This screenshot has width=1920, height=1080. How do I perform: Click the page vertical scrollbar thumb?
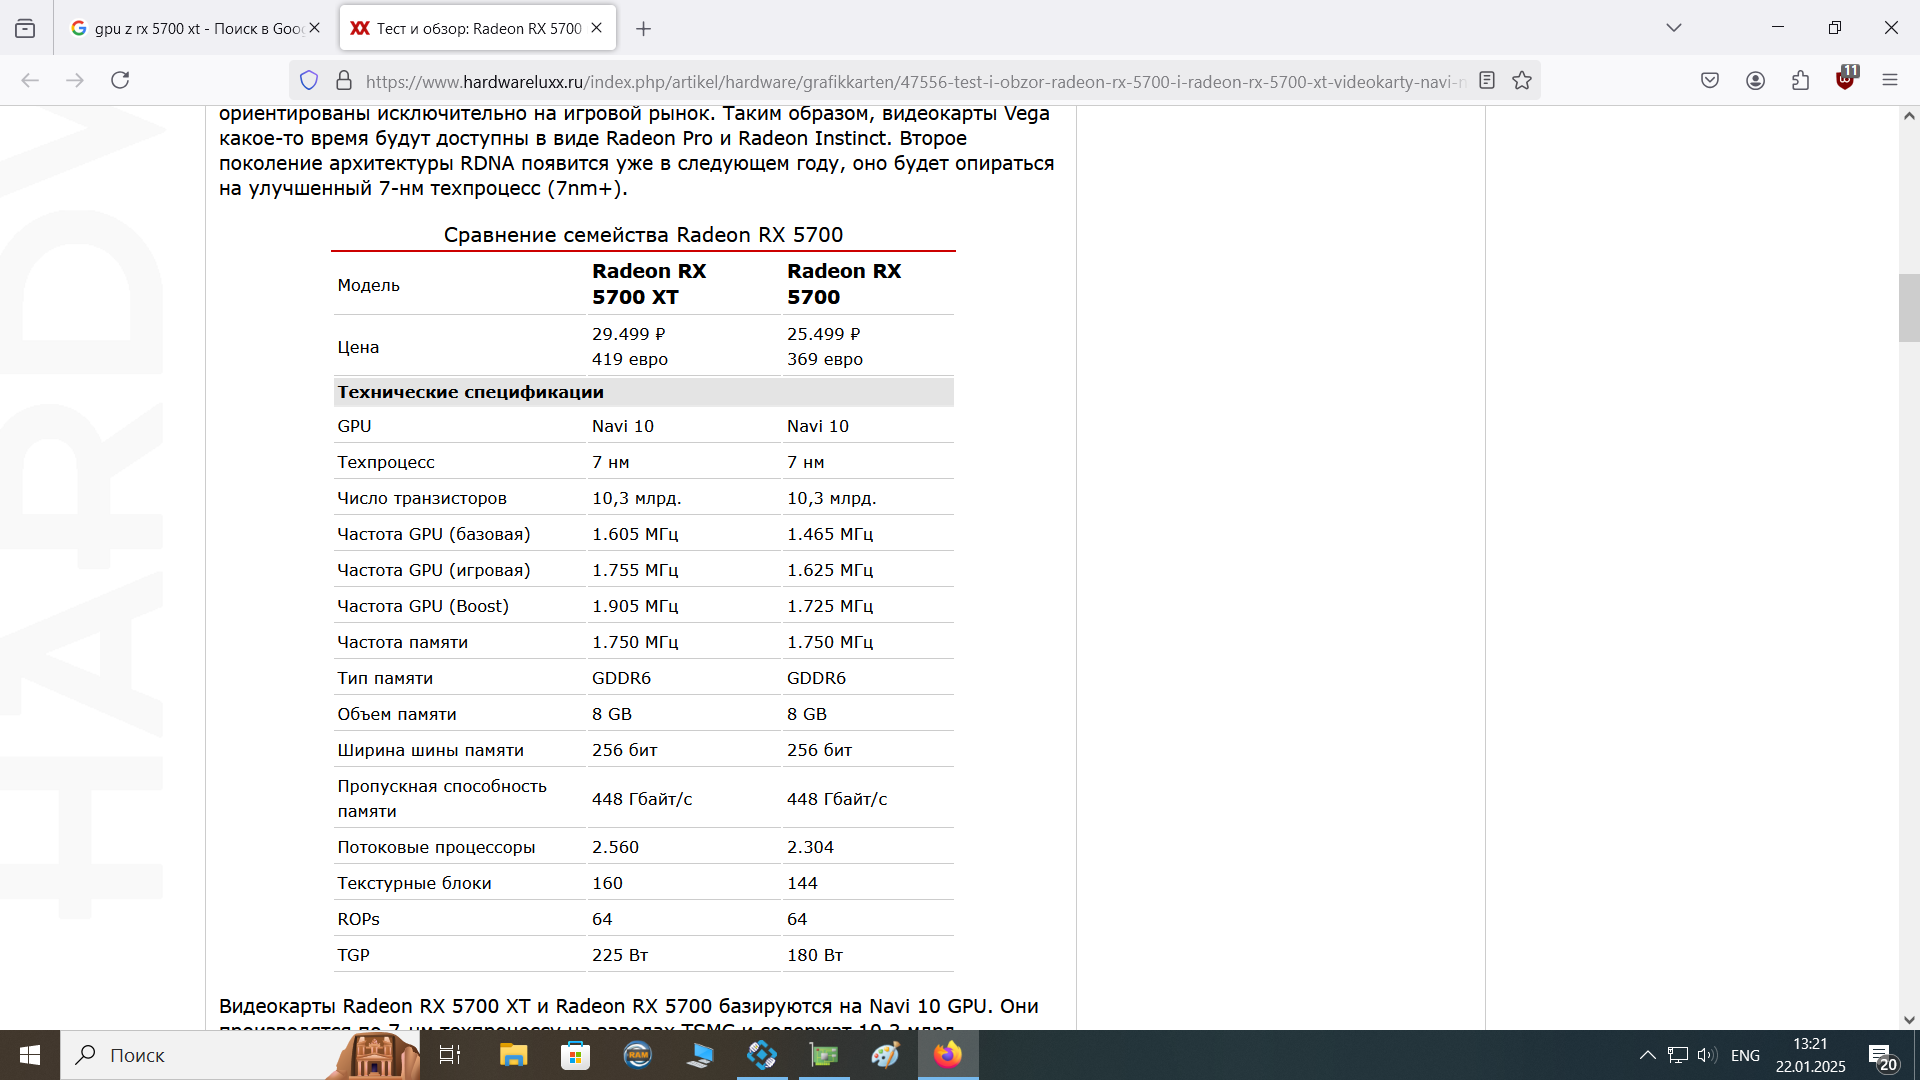[x=1909, y=307]
